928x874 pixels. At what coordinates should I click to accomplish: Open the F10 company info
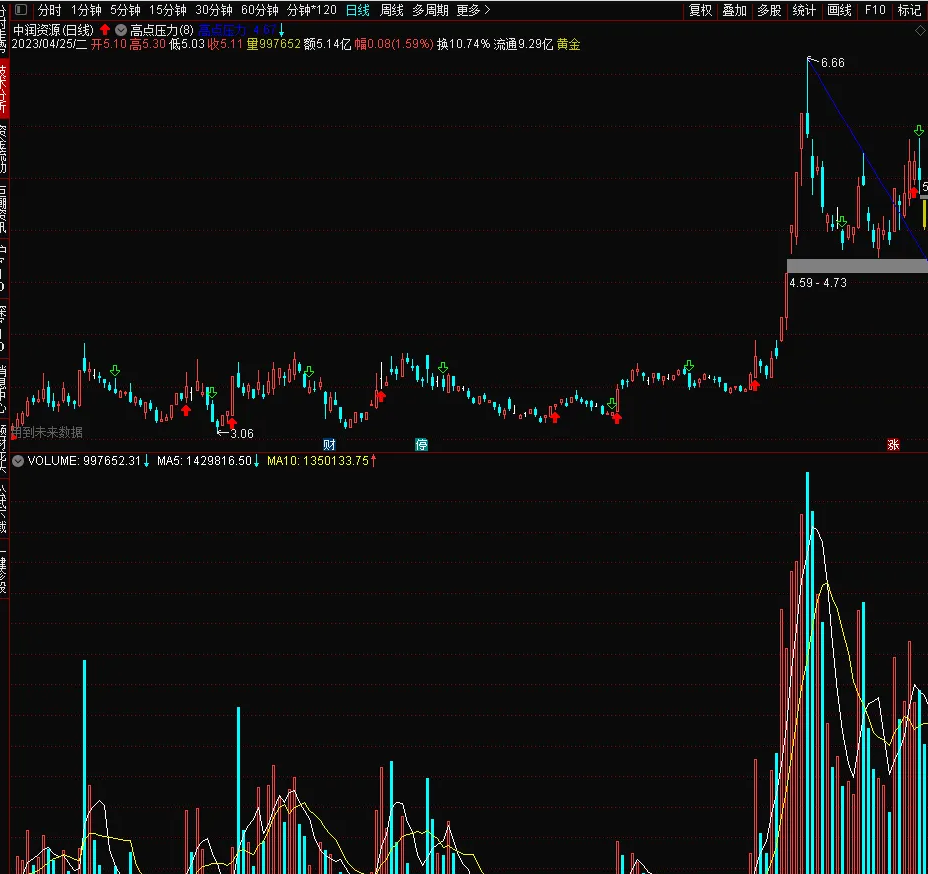[x=875, y=10]
